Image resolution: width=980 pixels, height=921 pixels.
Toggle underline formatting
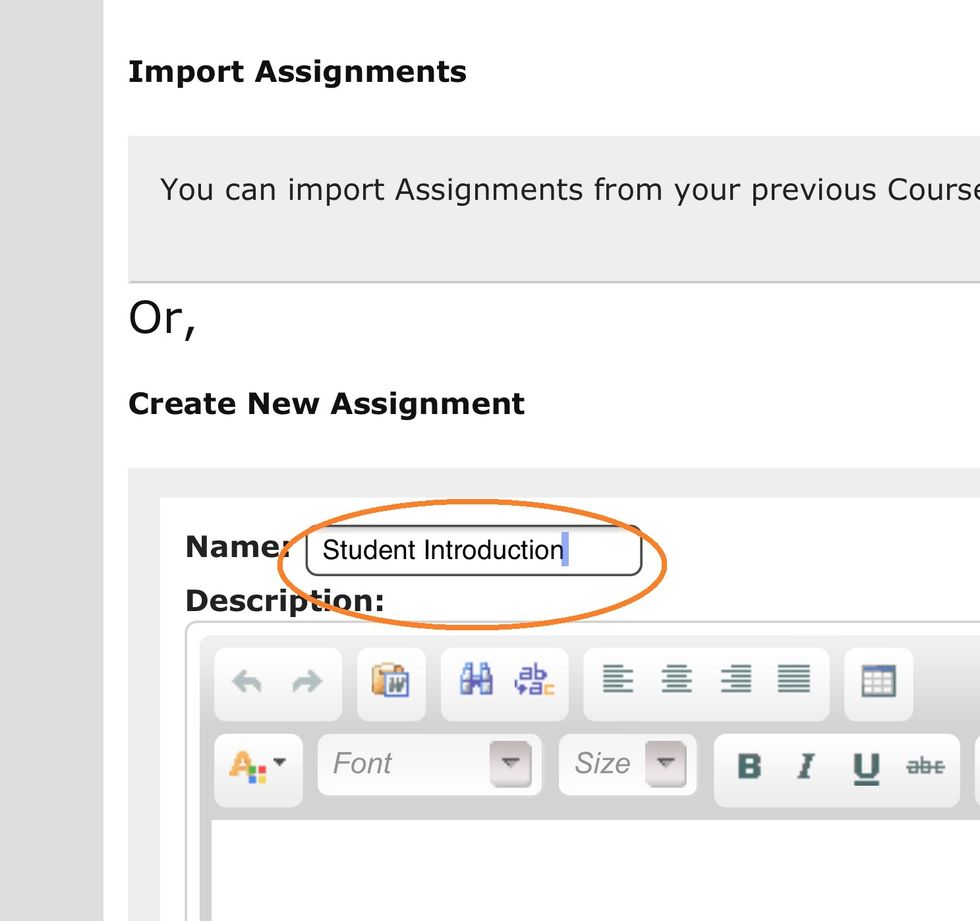[866, 768]
